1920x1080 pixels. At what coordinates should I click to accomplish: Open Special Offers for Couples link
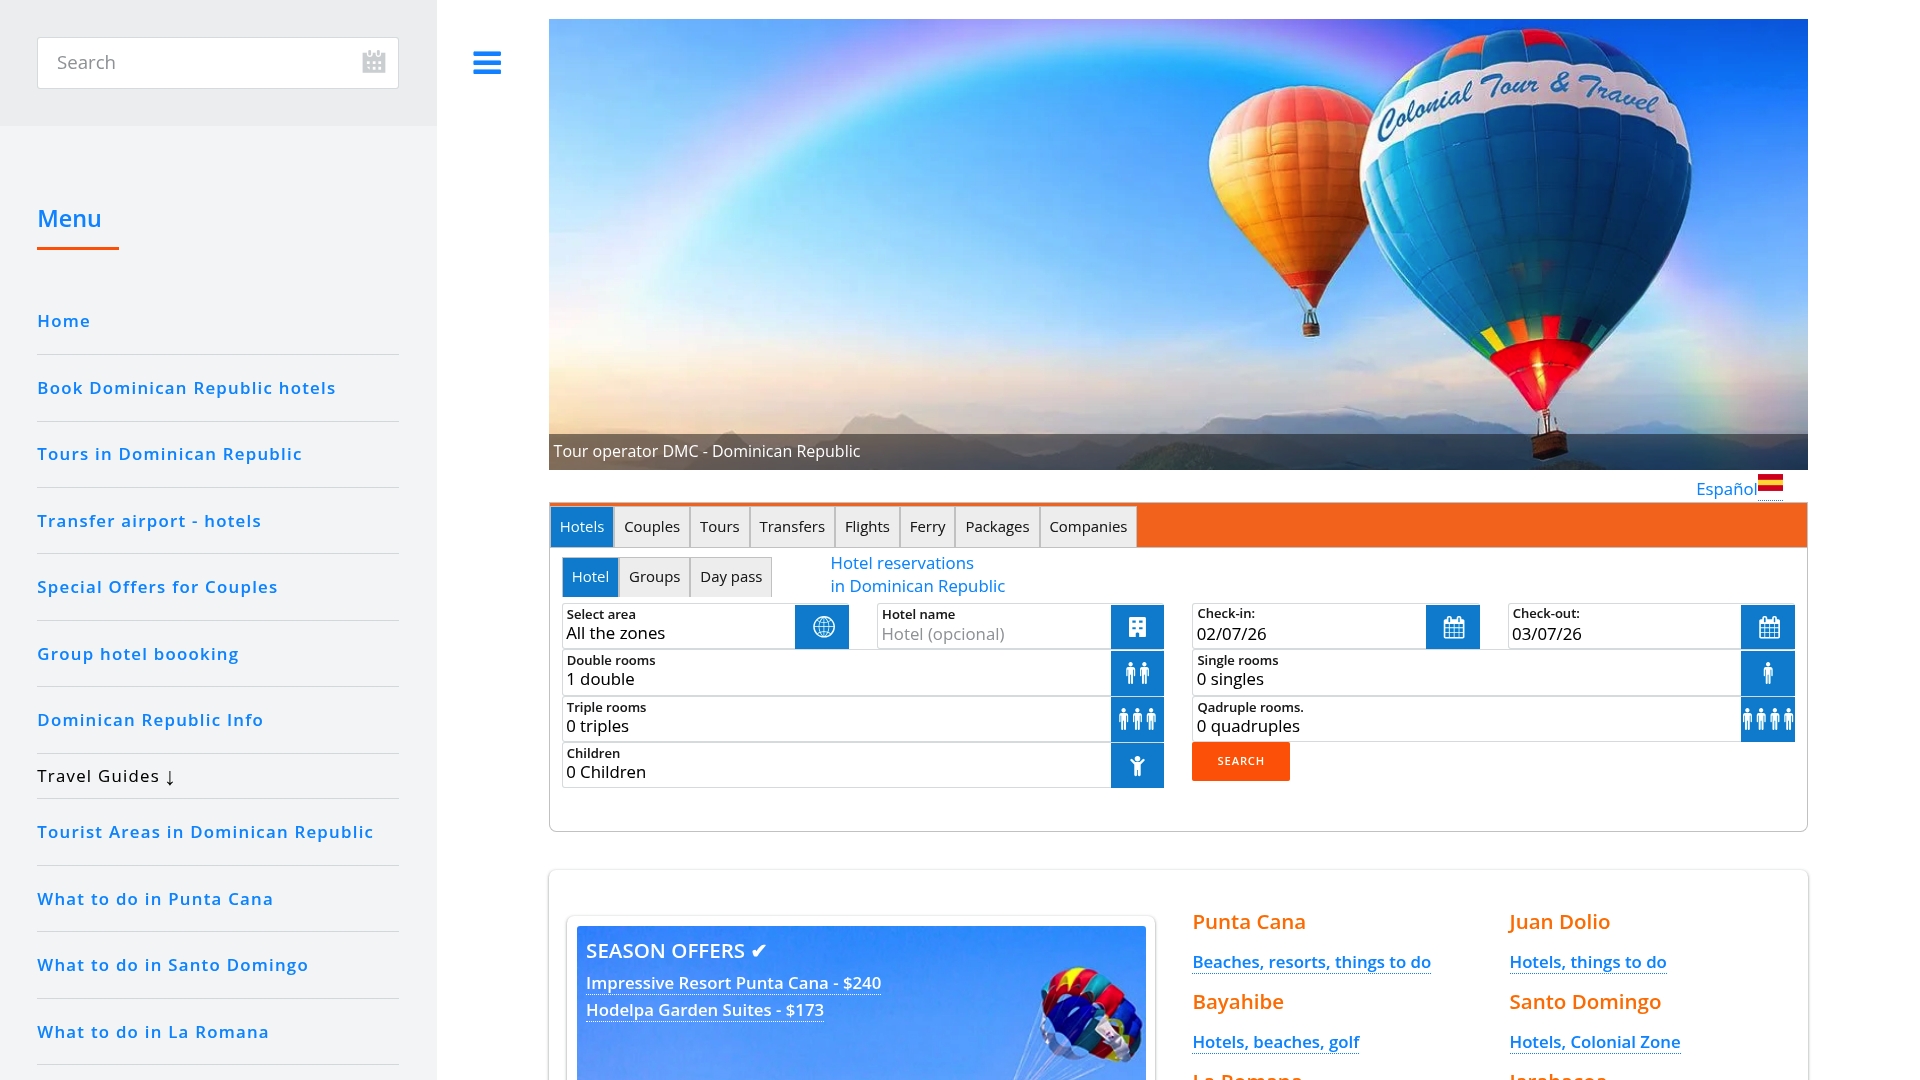[157, 587]
